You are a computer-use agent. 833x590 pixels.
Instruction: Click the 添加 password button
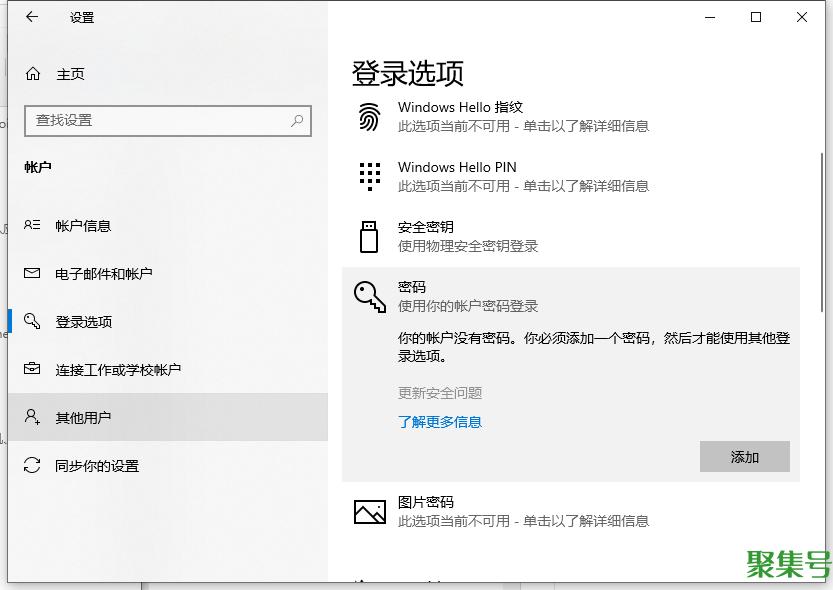744,456
